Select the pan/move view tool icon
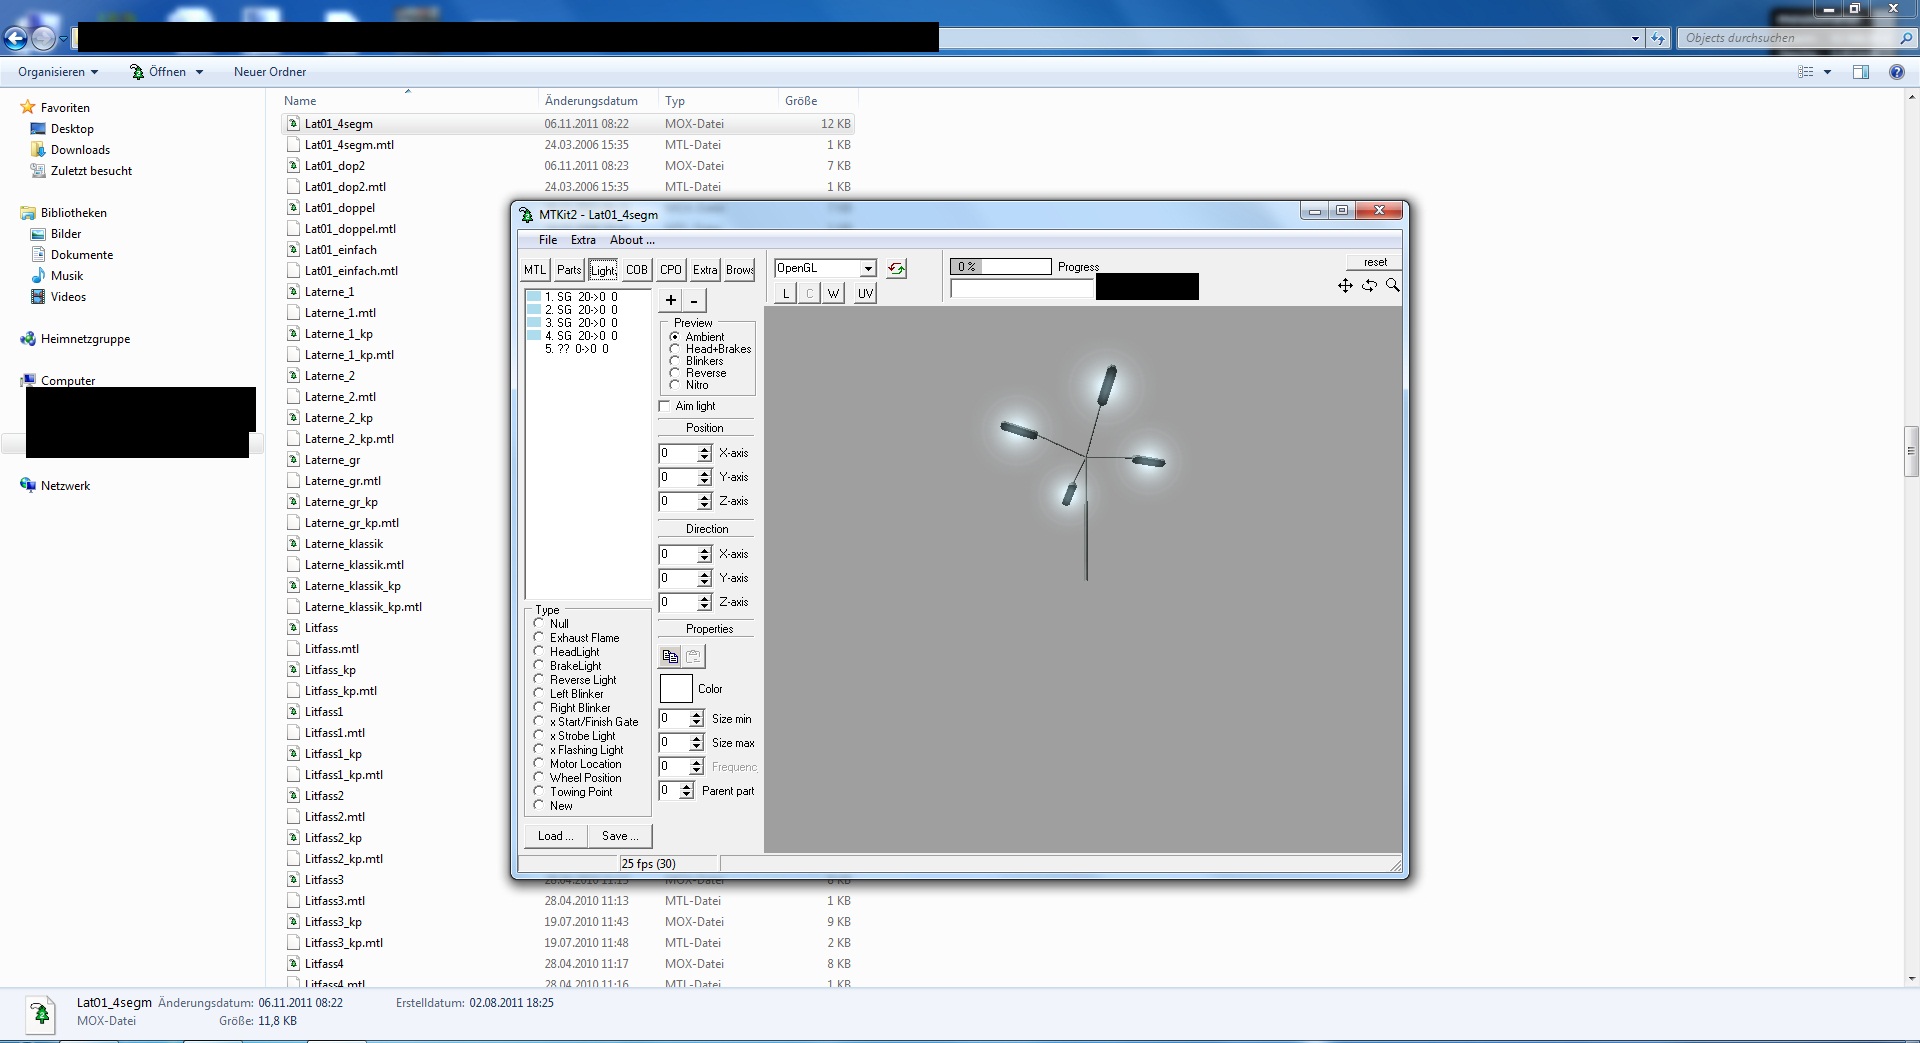 (x=1345, y=286)
